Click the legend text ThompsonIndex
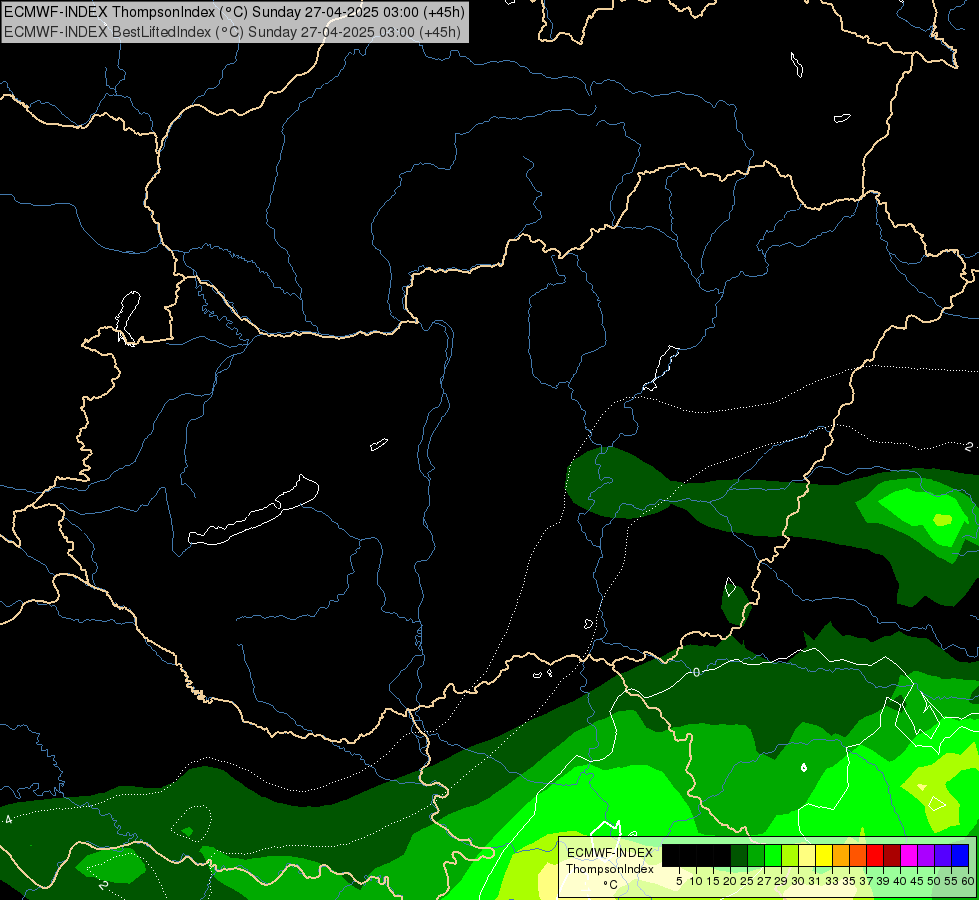This screenshot has height=900, width=979. (609, 869)
